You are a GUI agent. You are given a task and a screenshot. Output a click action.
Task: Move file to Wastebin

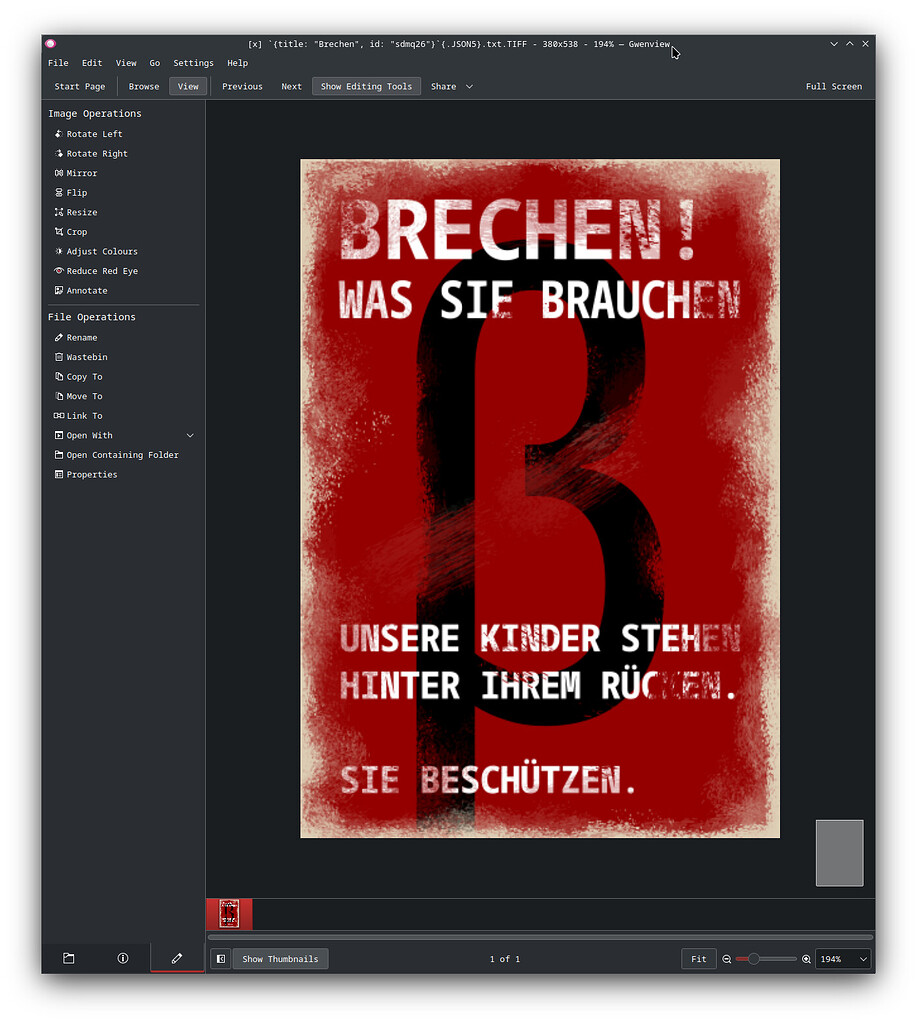coord(86,357)
